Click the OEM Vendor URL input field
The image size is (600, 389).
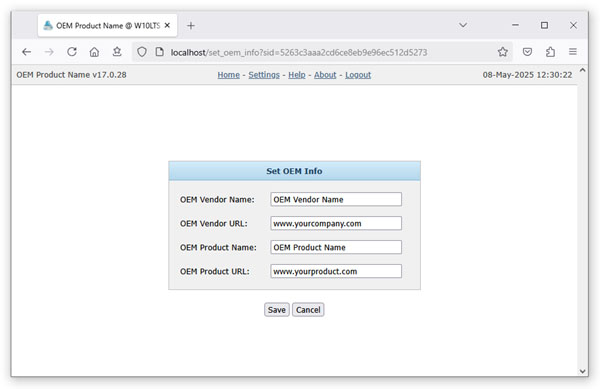point(336,223)
